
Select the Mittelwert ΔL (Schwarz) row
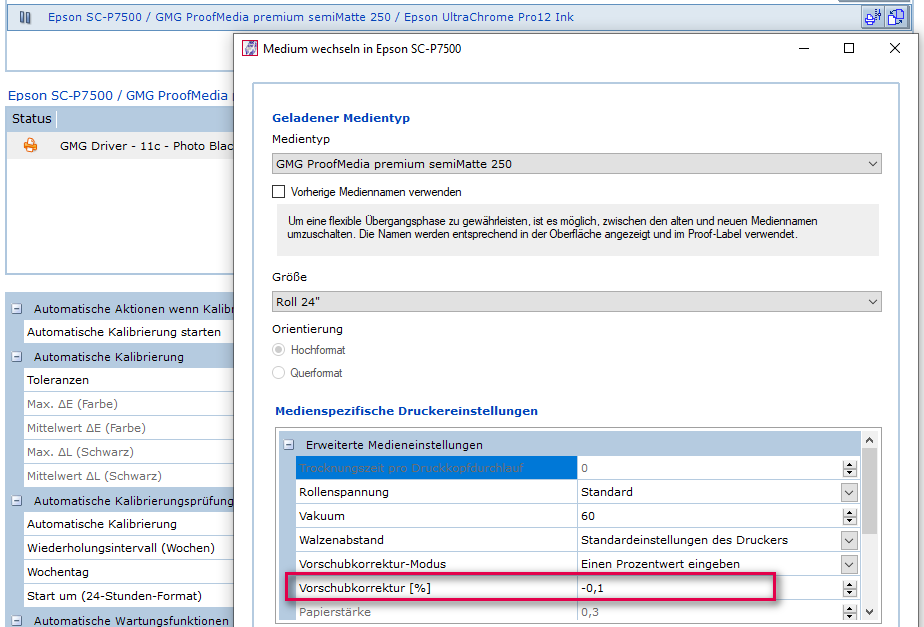pyautogui.click(x=129, y=476)
